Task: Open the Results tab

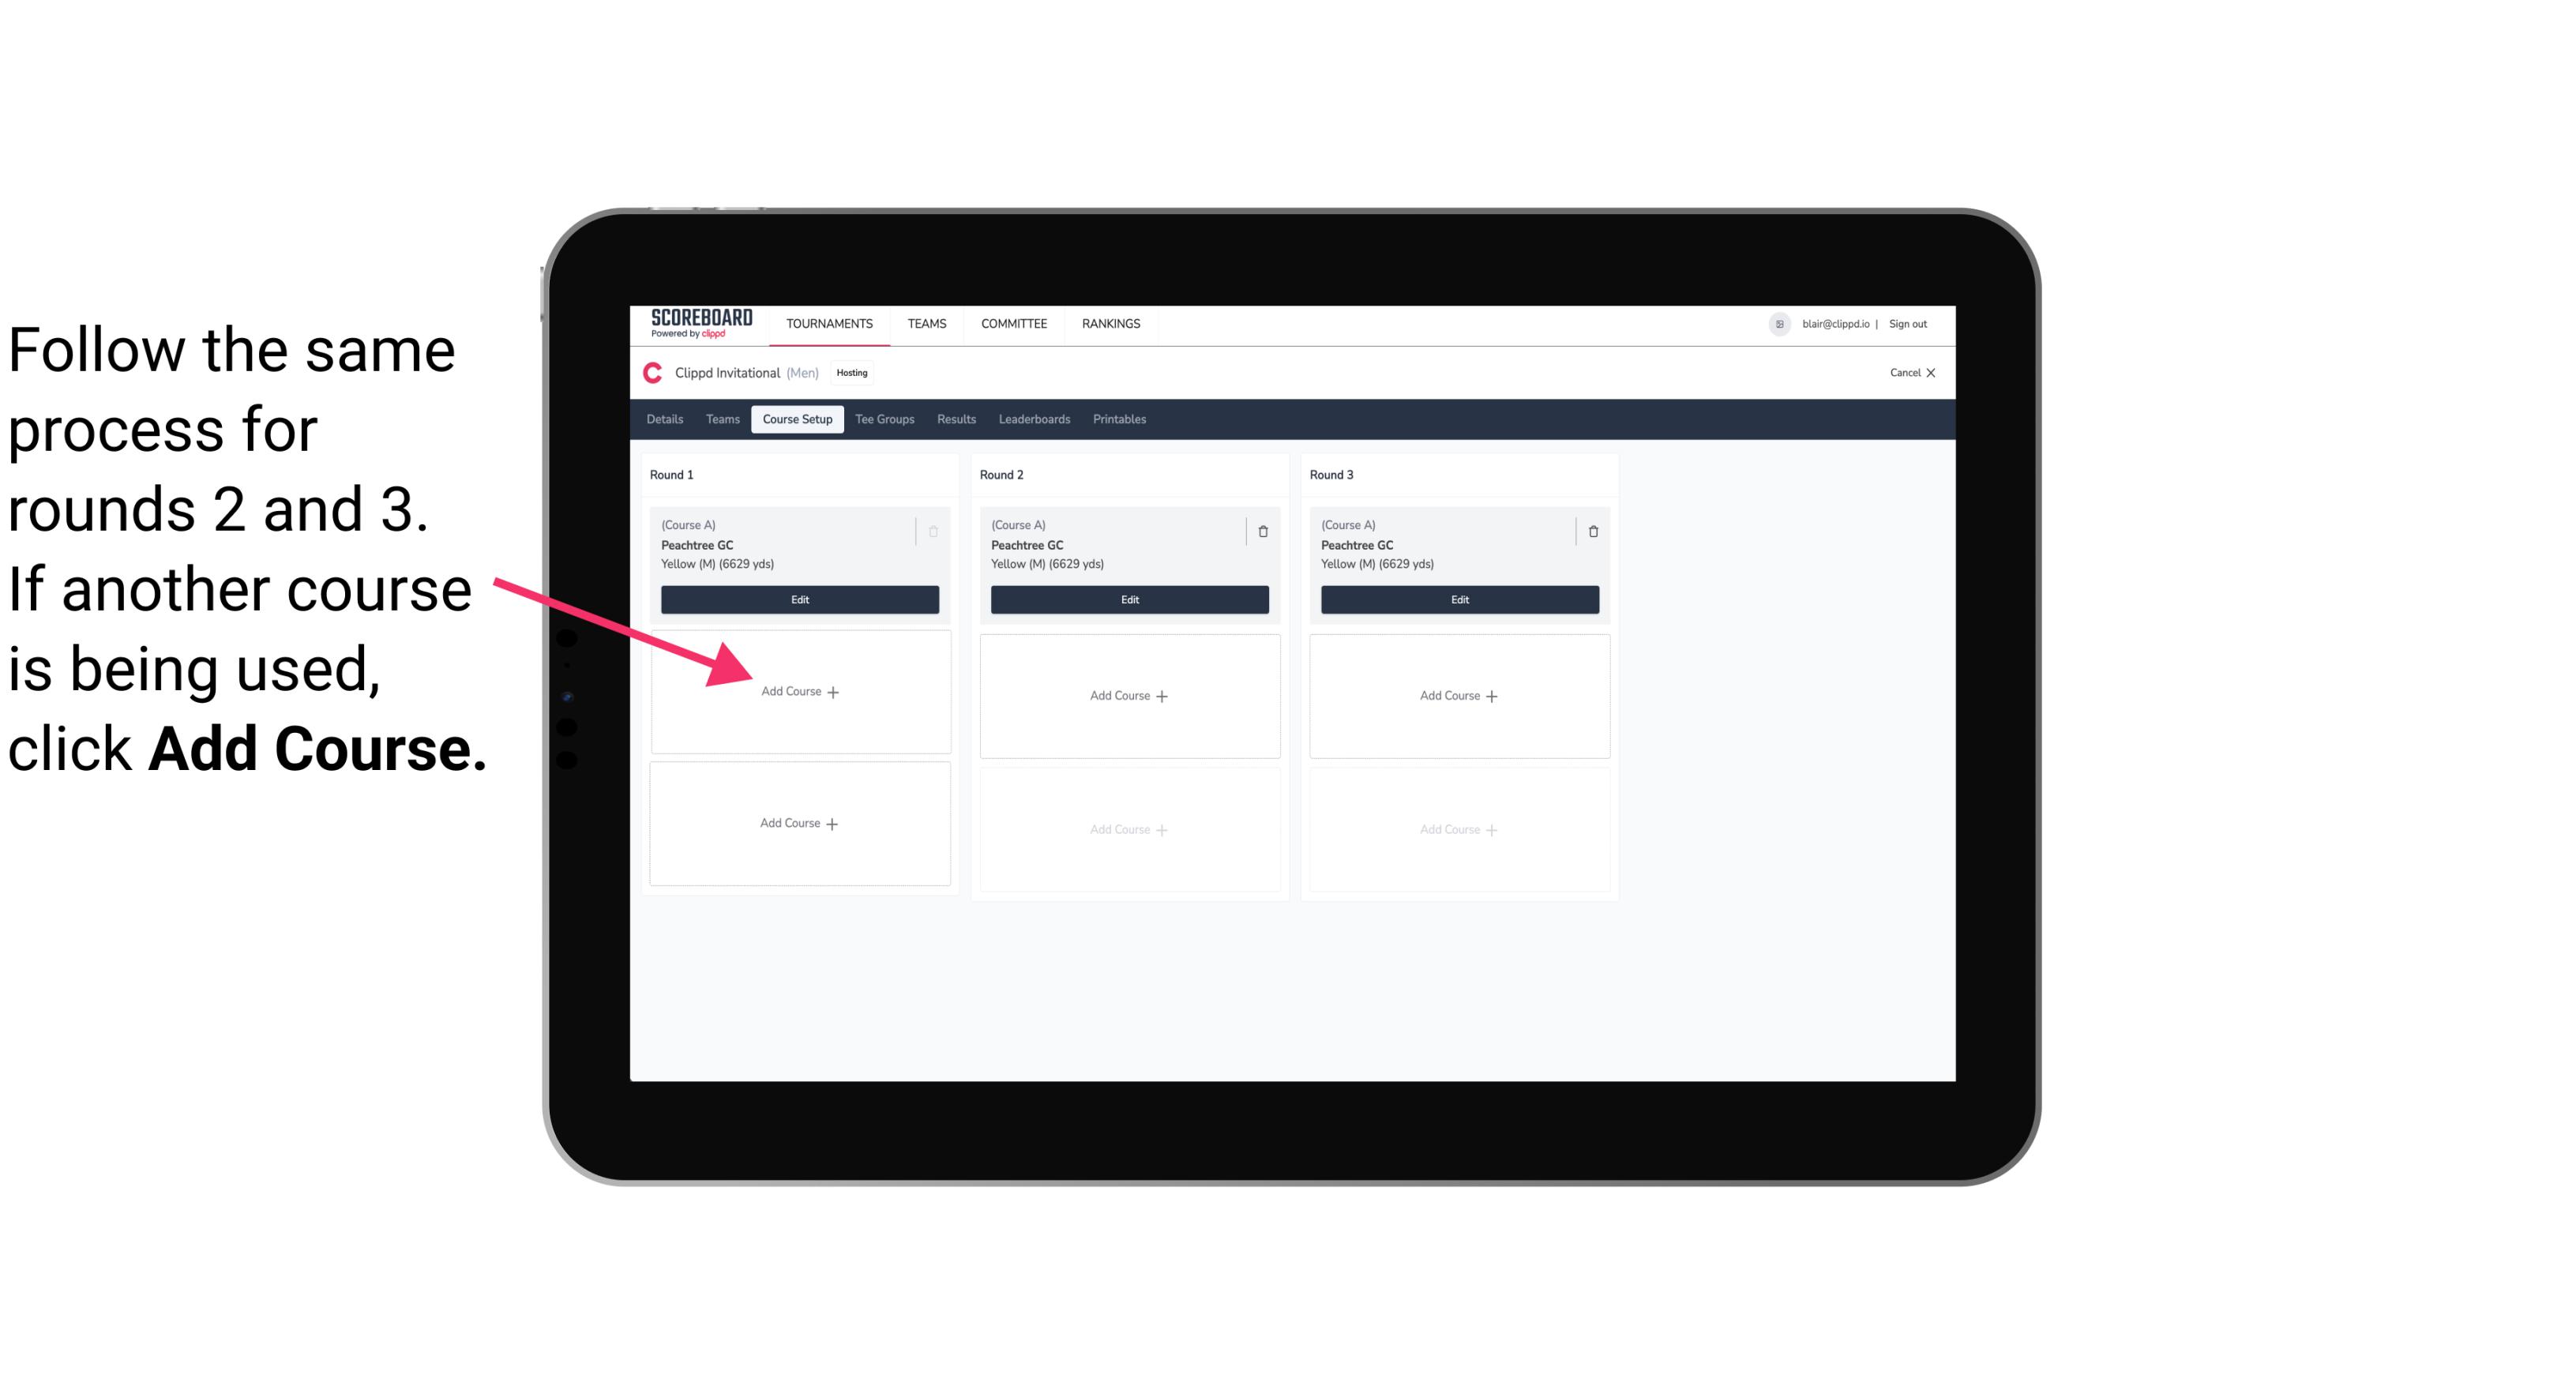Action: [957, 420]
